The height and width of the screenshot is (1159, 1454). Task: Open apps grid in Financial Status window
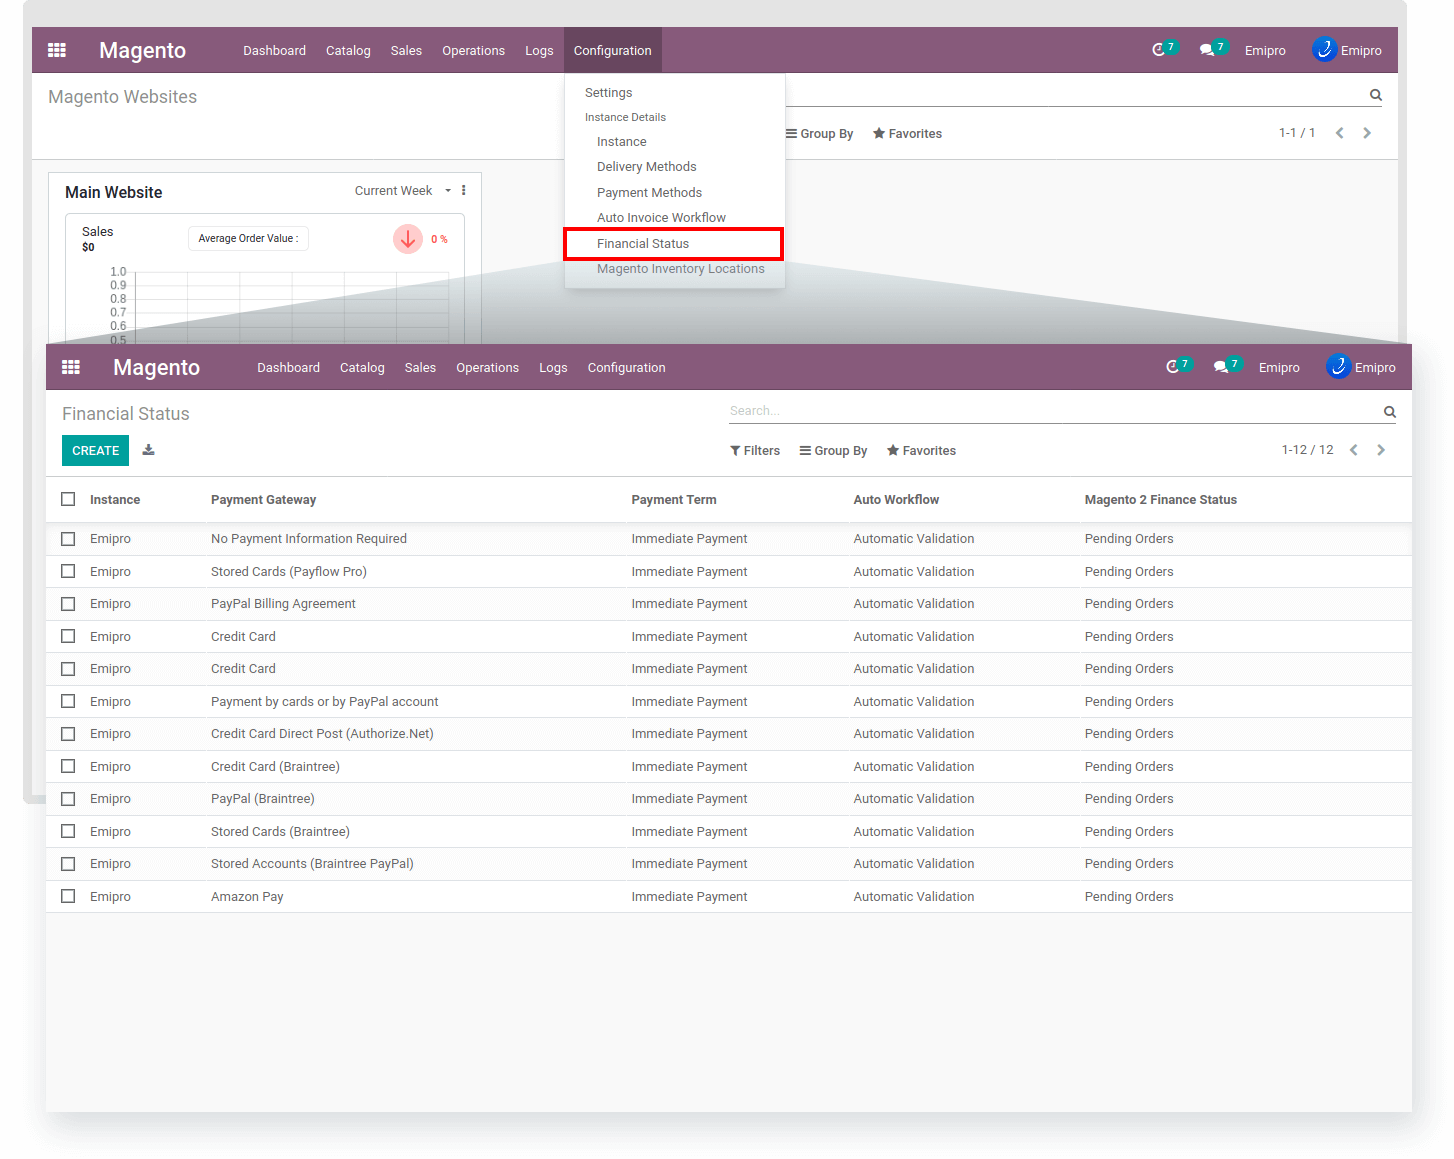click(x=71, y=367)
